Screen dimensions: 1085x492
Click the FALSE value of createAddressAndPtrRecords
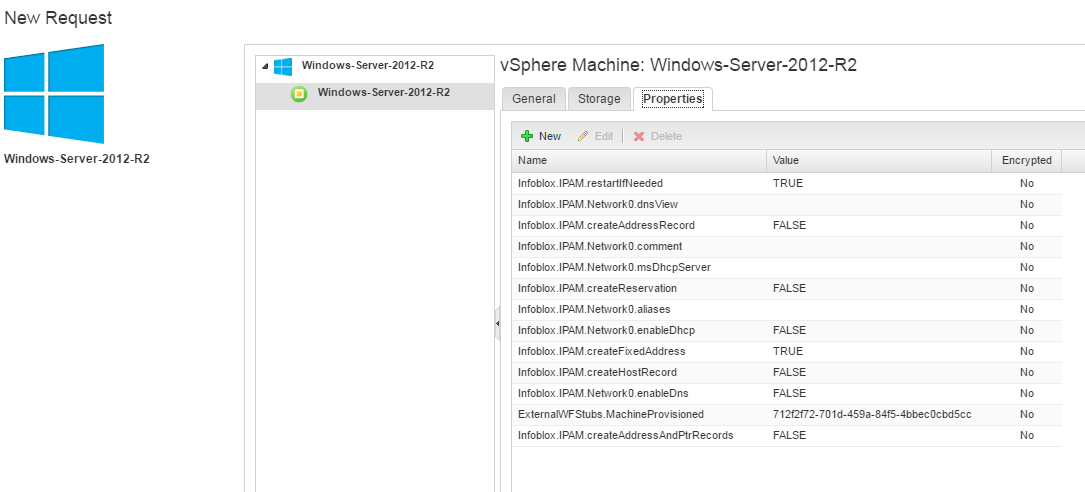(x=790, y=436)
